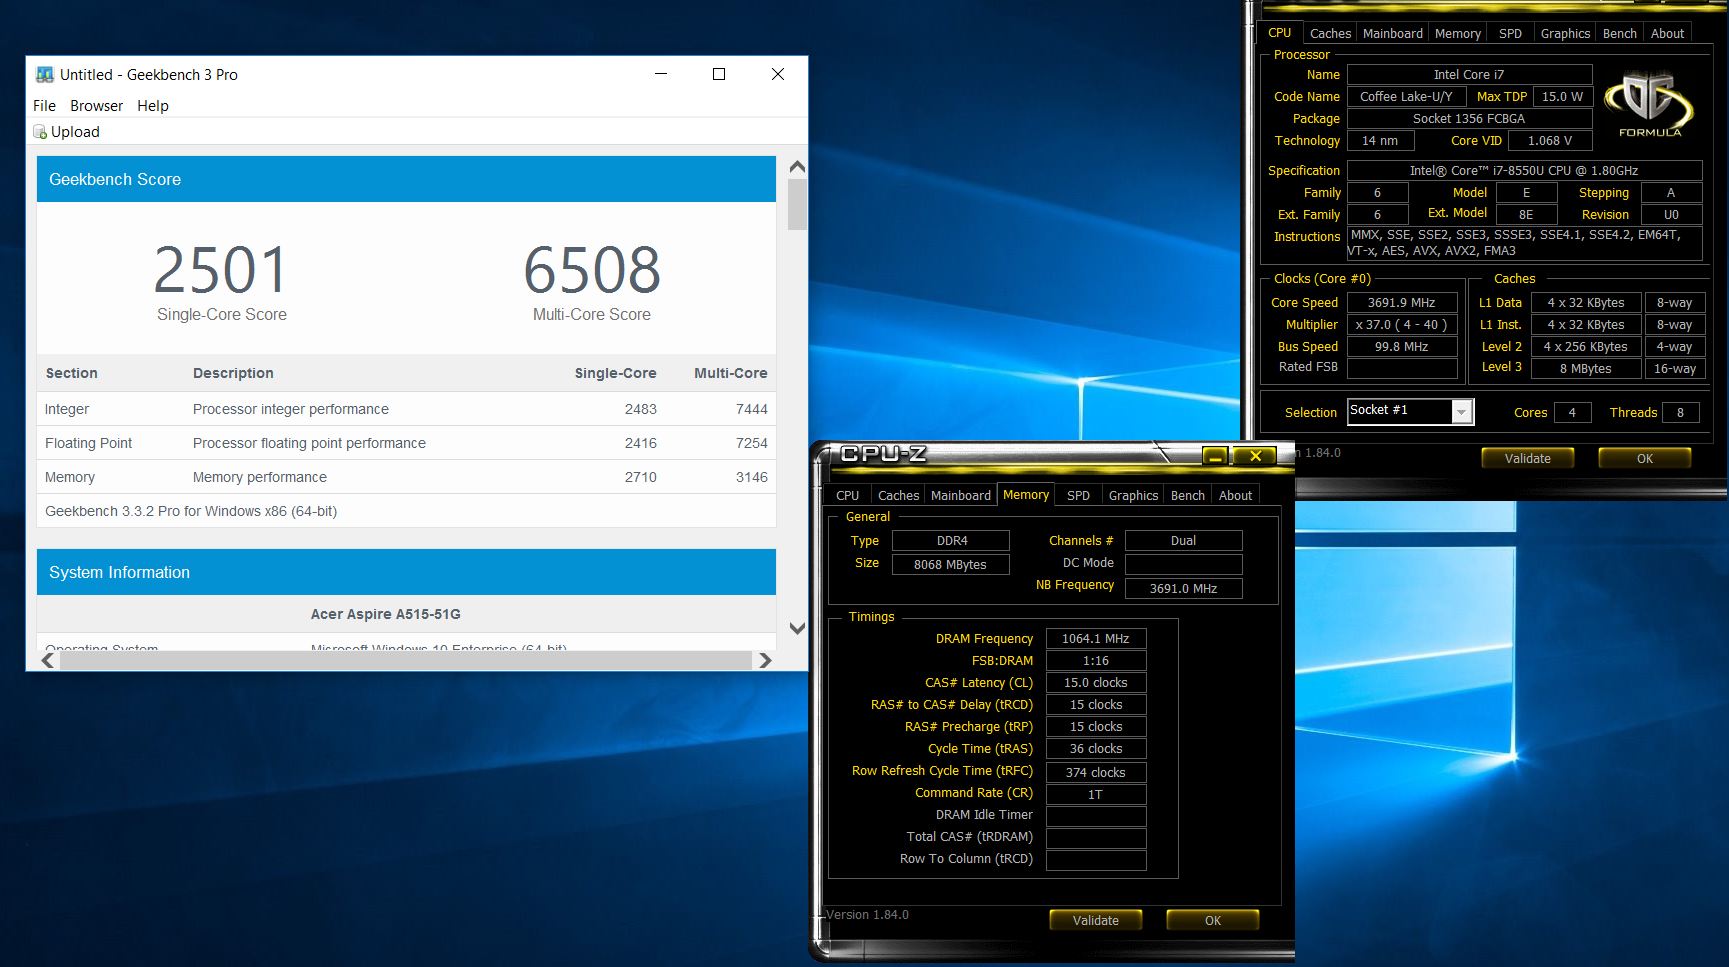
Task: Switch to Bench tab in top CPU-Z window
Action: click(x=1619, y=34)
